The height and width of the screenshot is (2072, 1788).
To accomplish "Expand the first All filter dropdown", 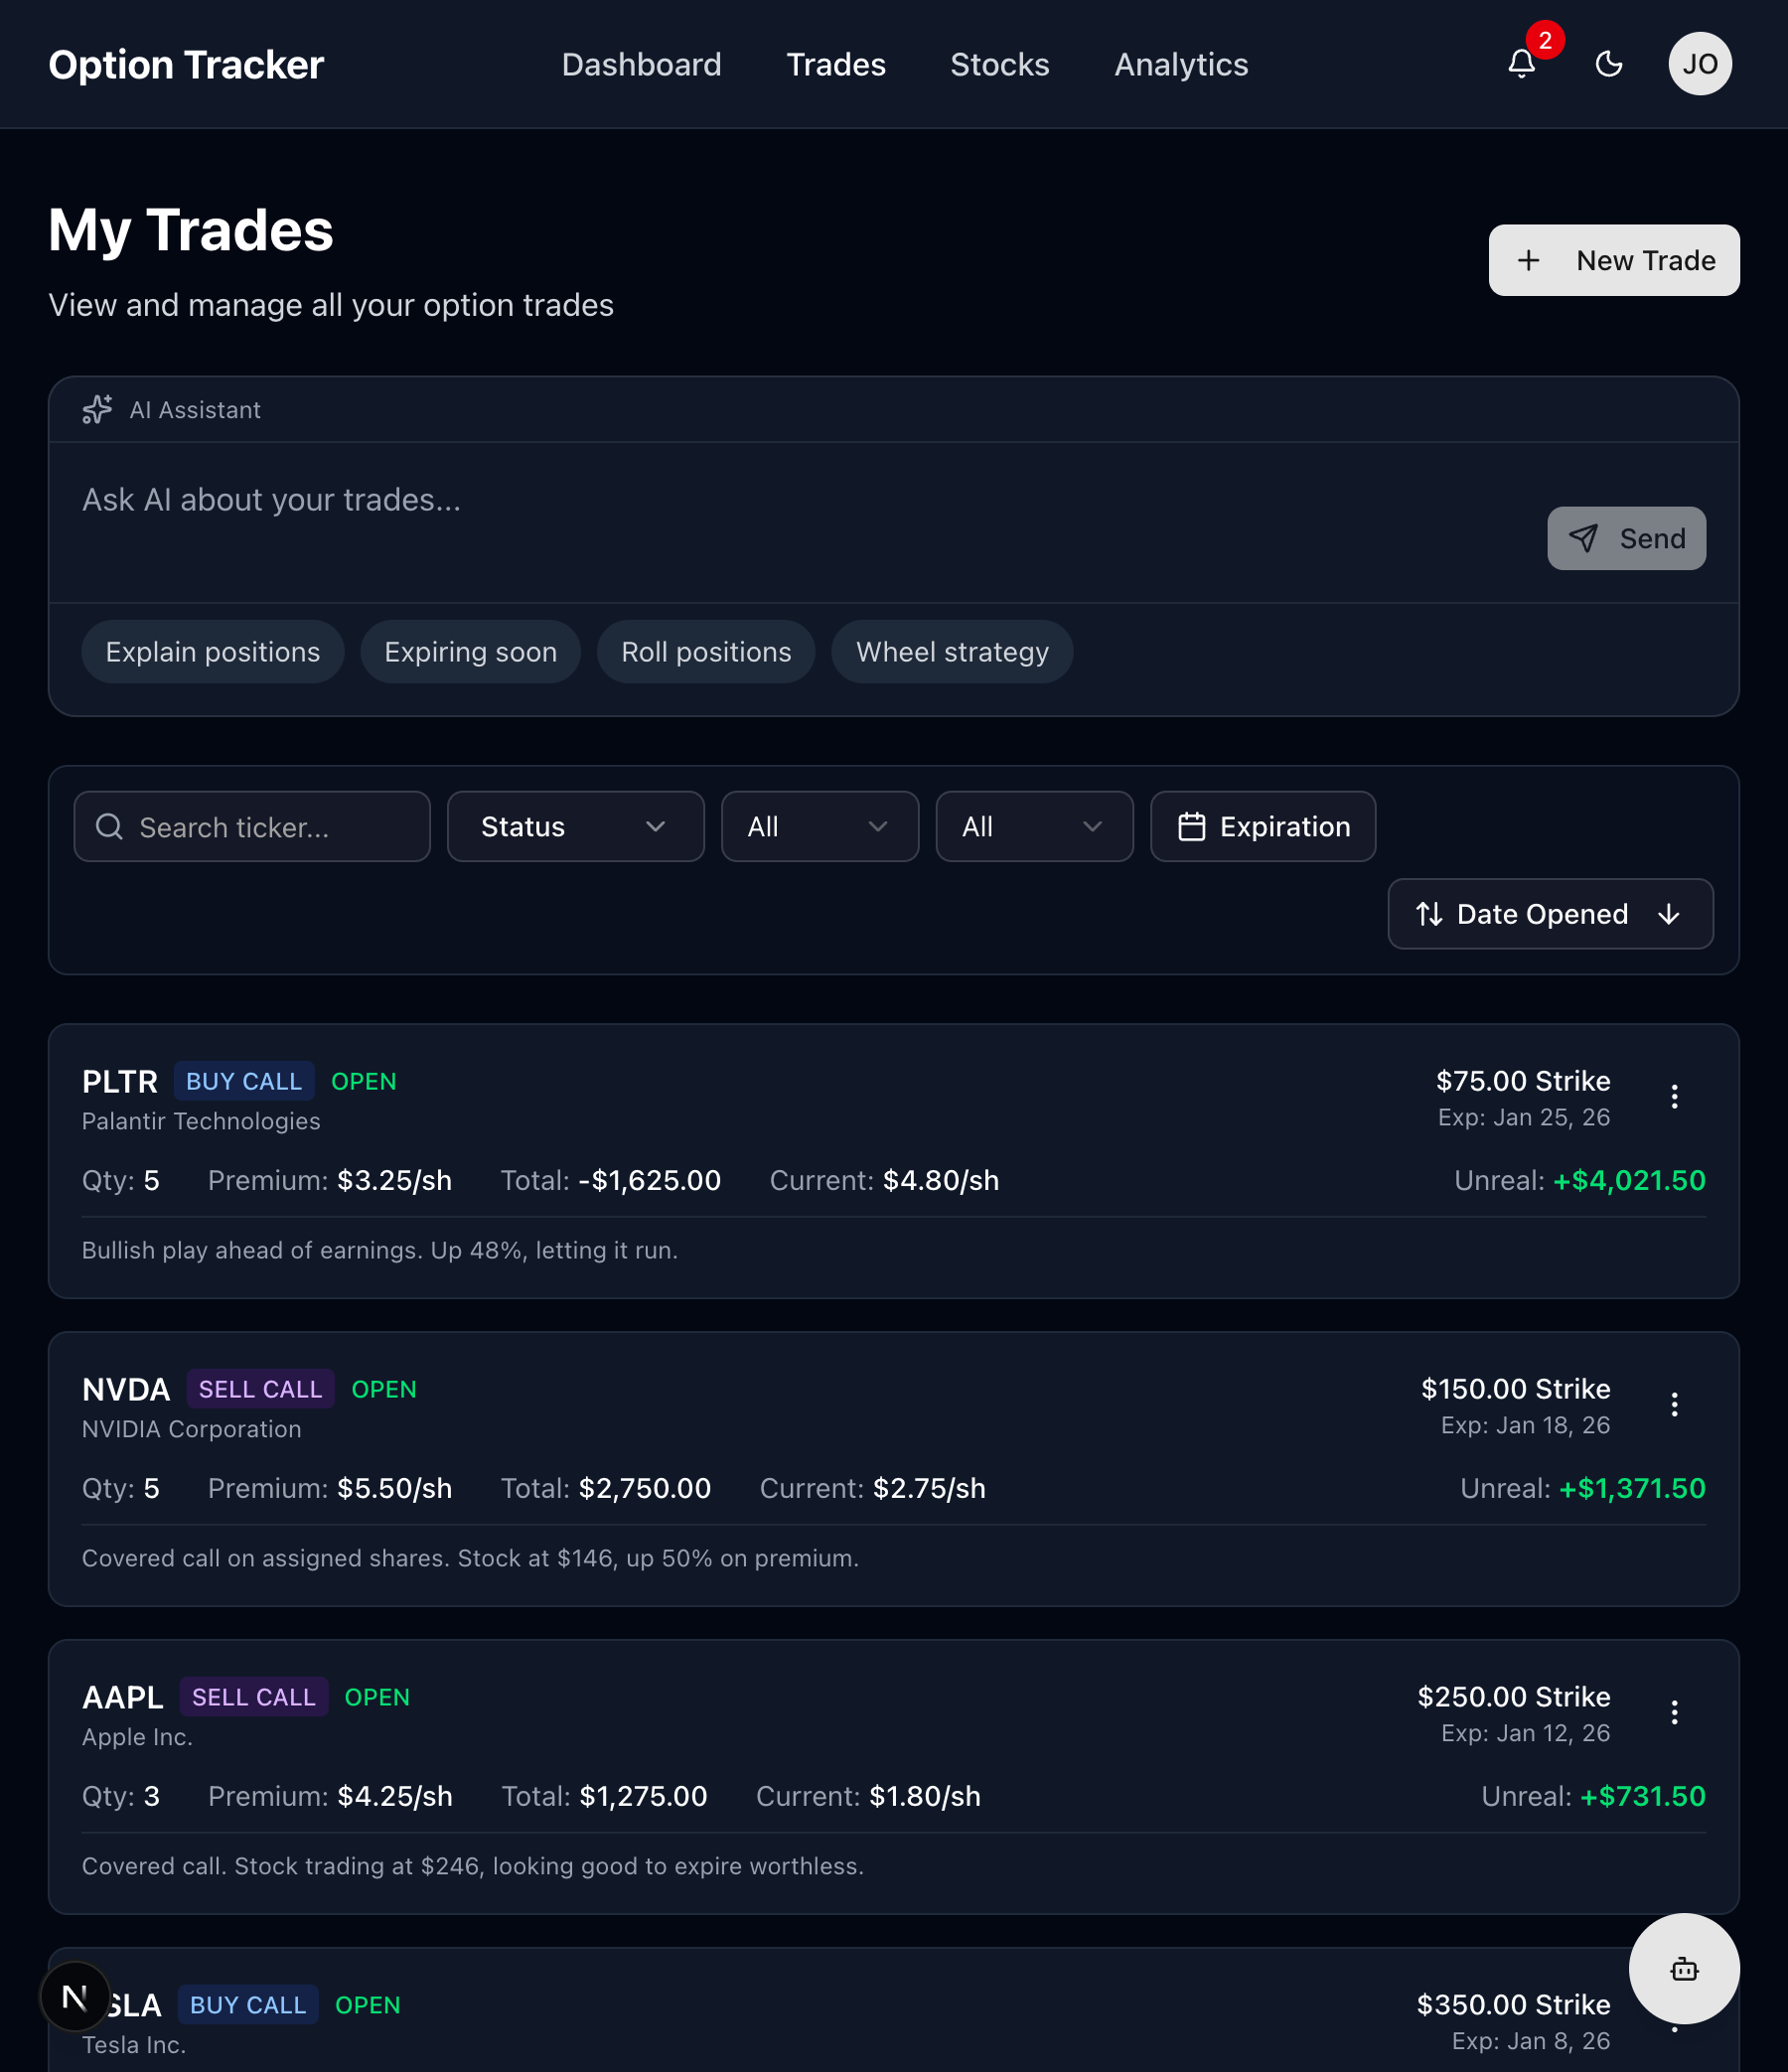I will coord(819,827).
